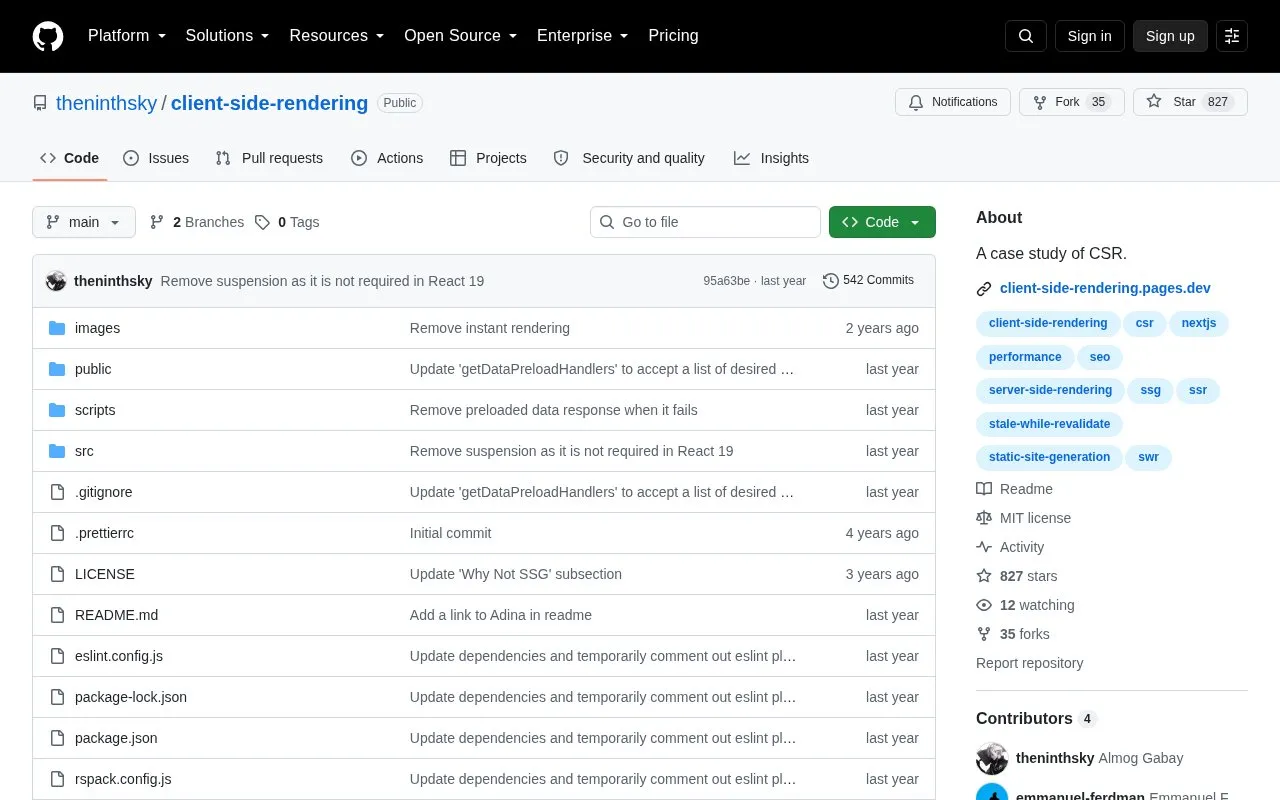Viewport: 1280px width, 800px height.
Task: Open the scripts folder
Action: click(95, 410)
